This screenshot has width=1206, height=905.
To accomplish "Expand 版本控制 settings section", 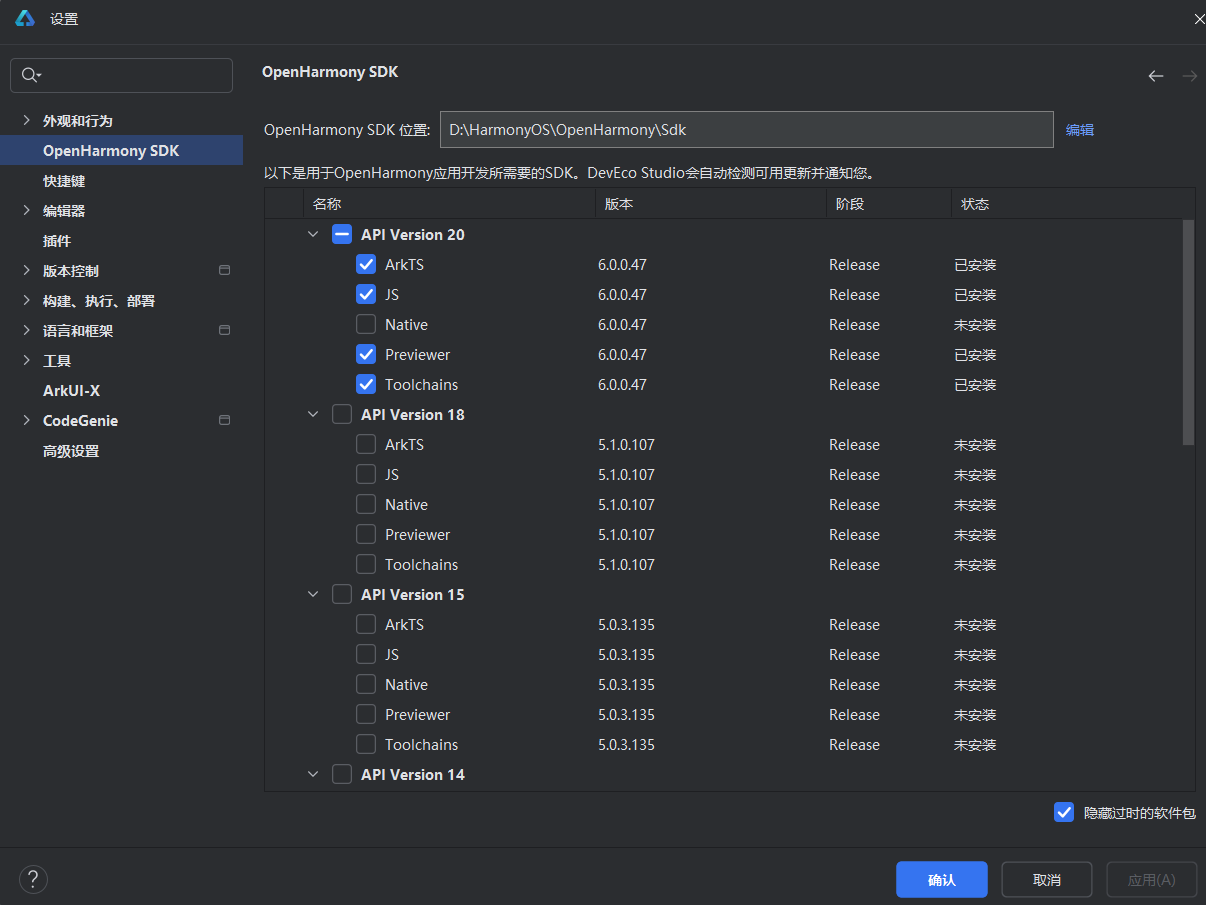I will (x=26, y=270).
